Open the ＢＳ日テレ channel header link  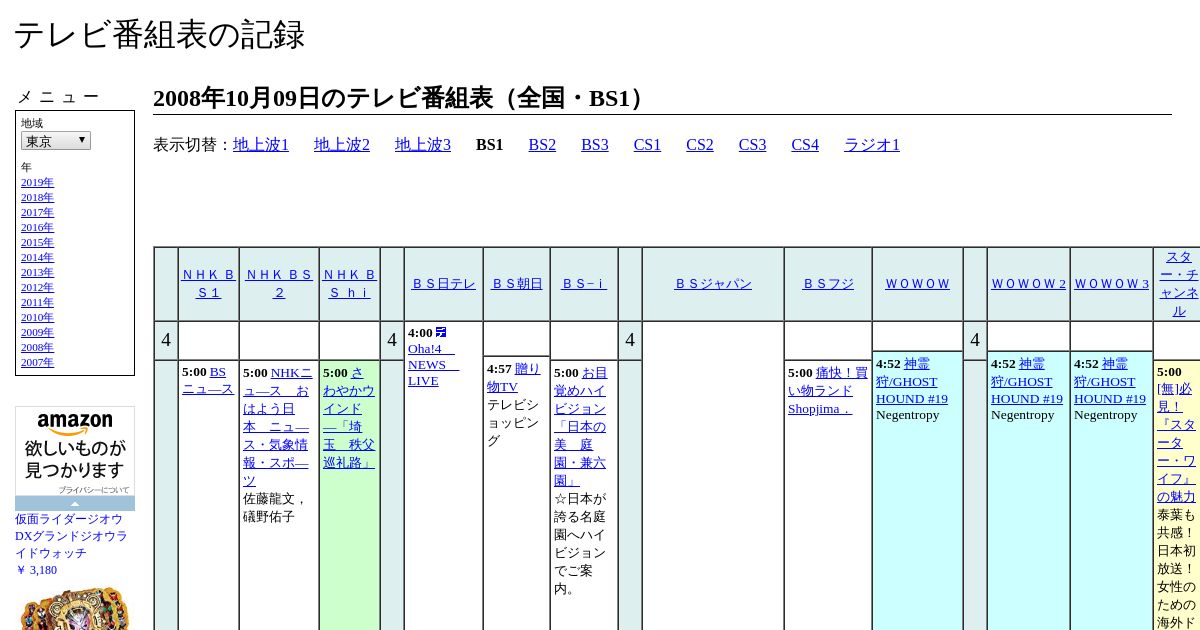444,284
